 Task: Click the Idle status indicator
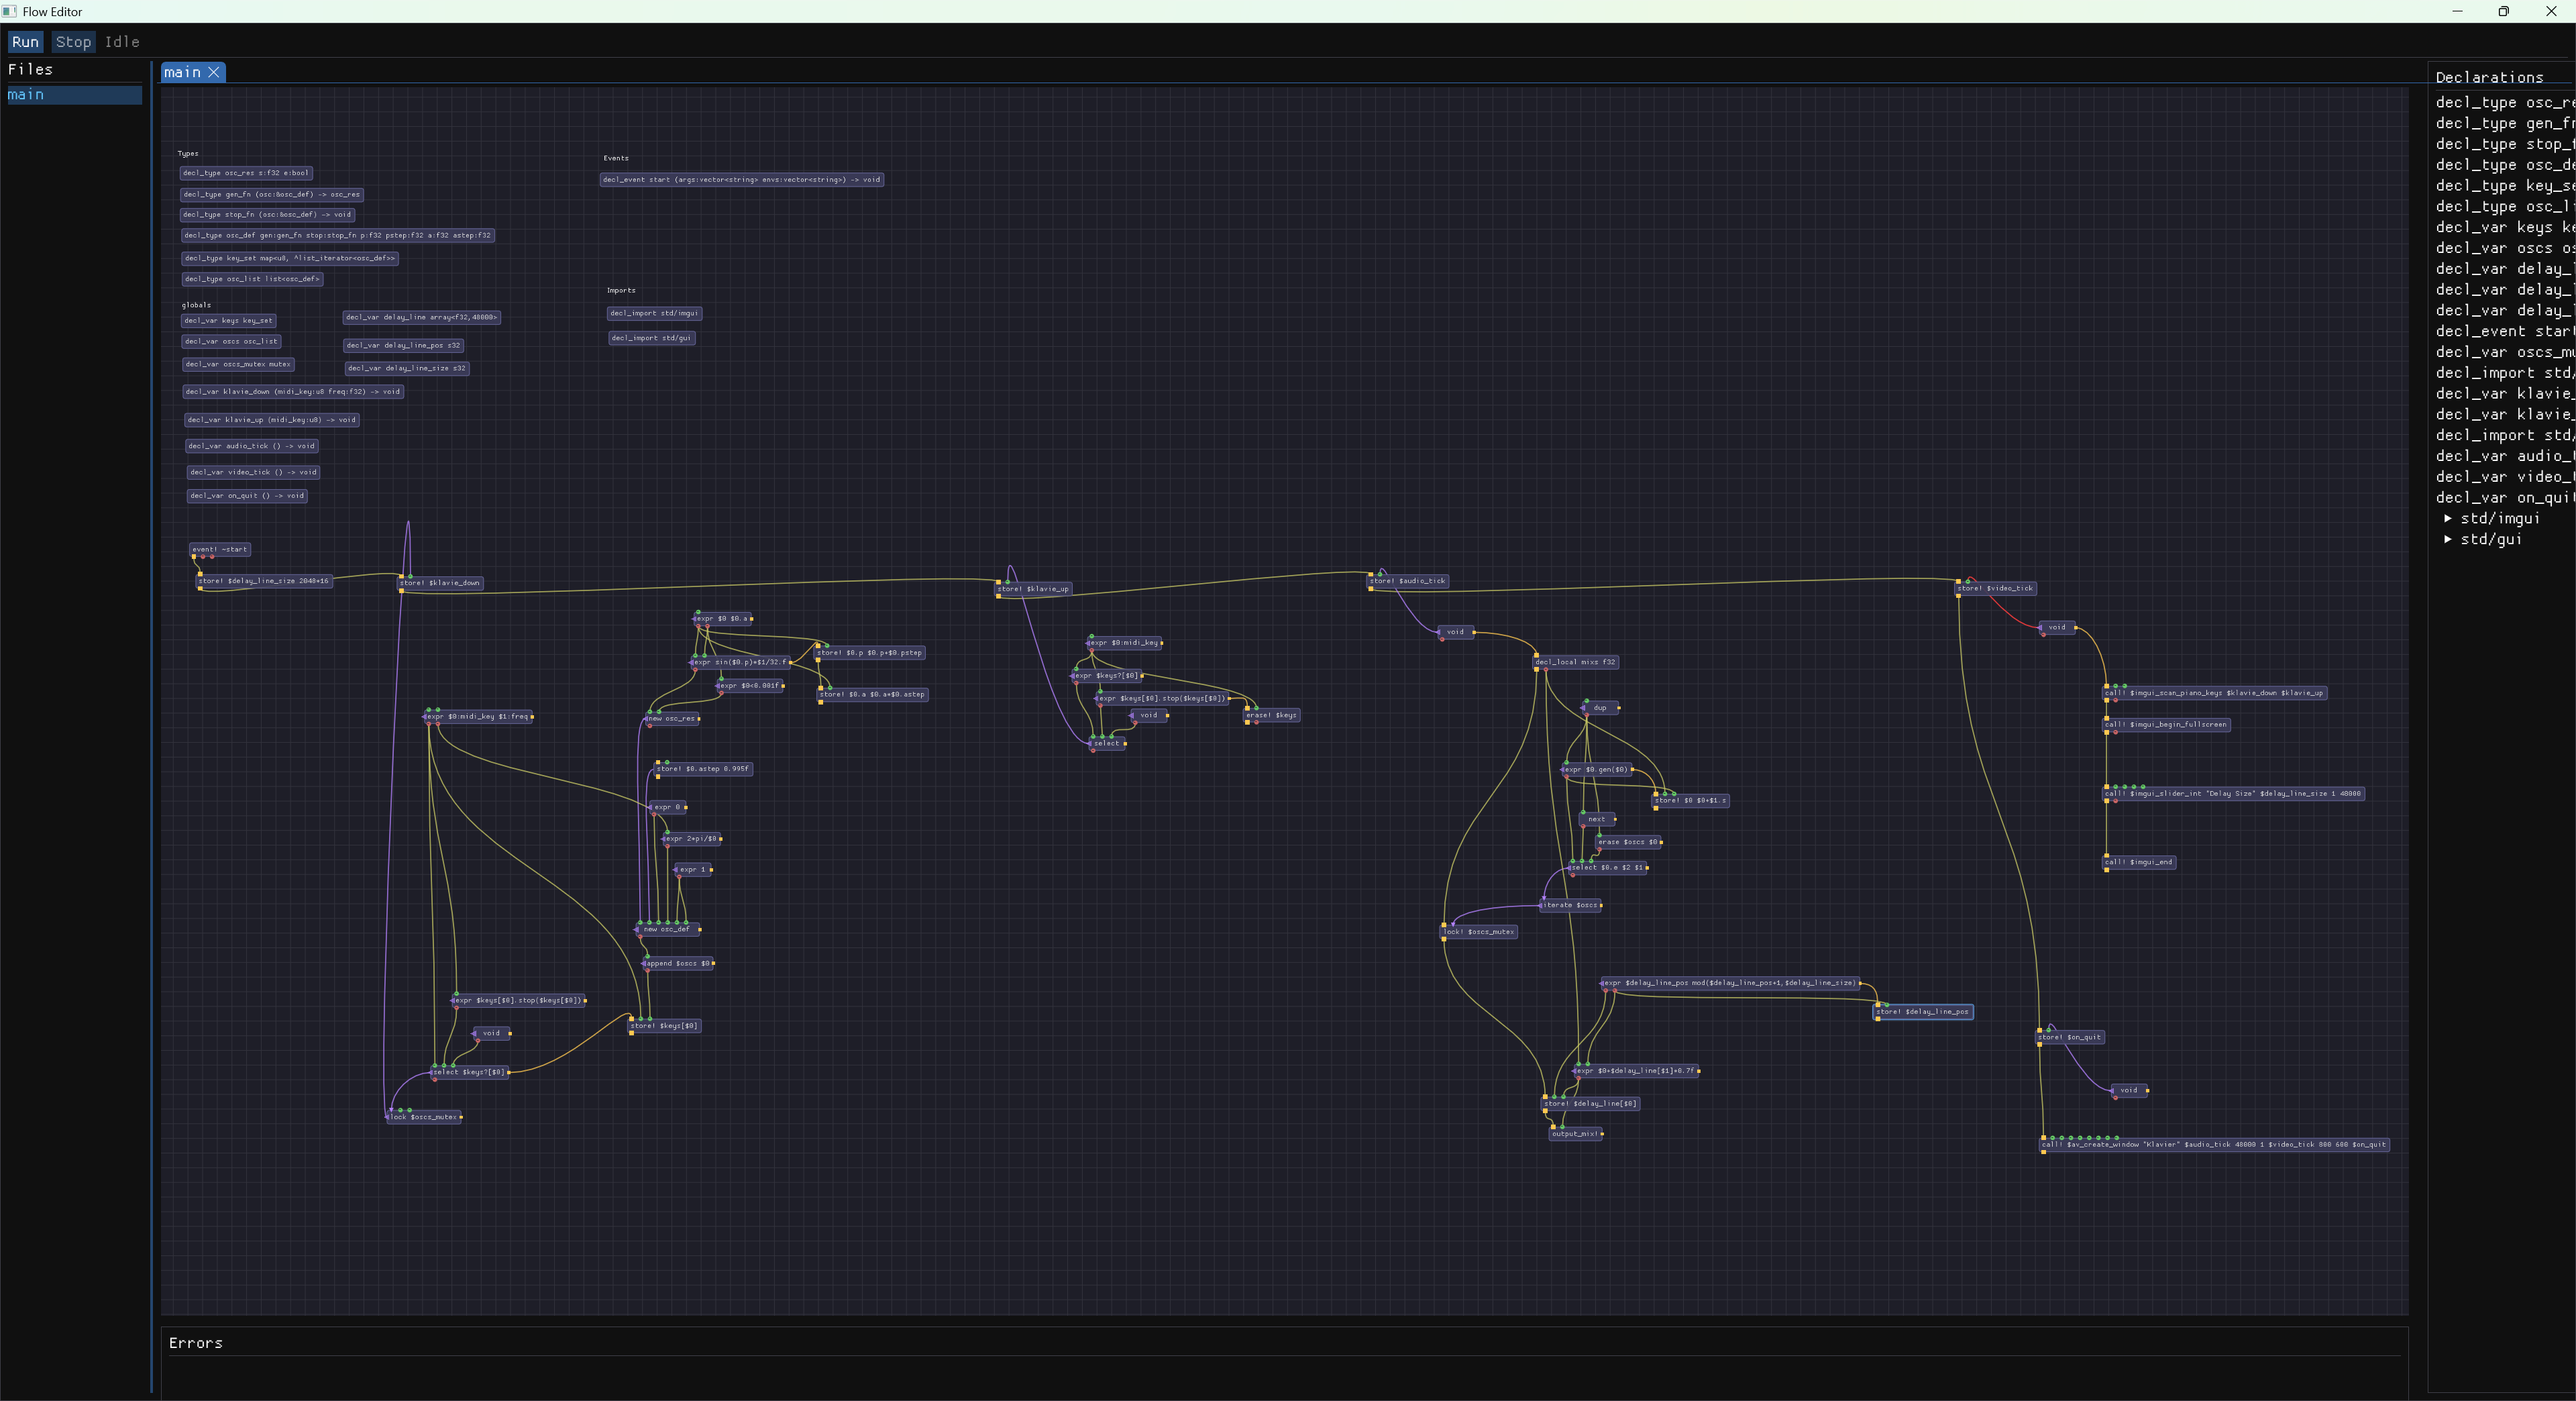click(x=121, y=42)
